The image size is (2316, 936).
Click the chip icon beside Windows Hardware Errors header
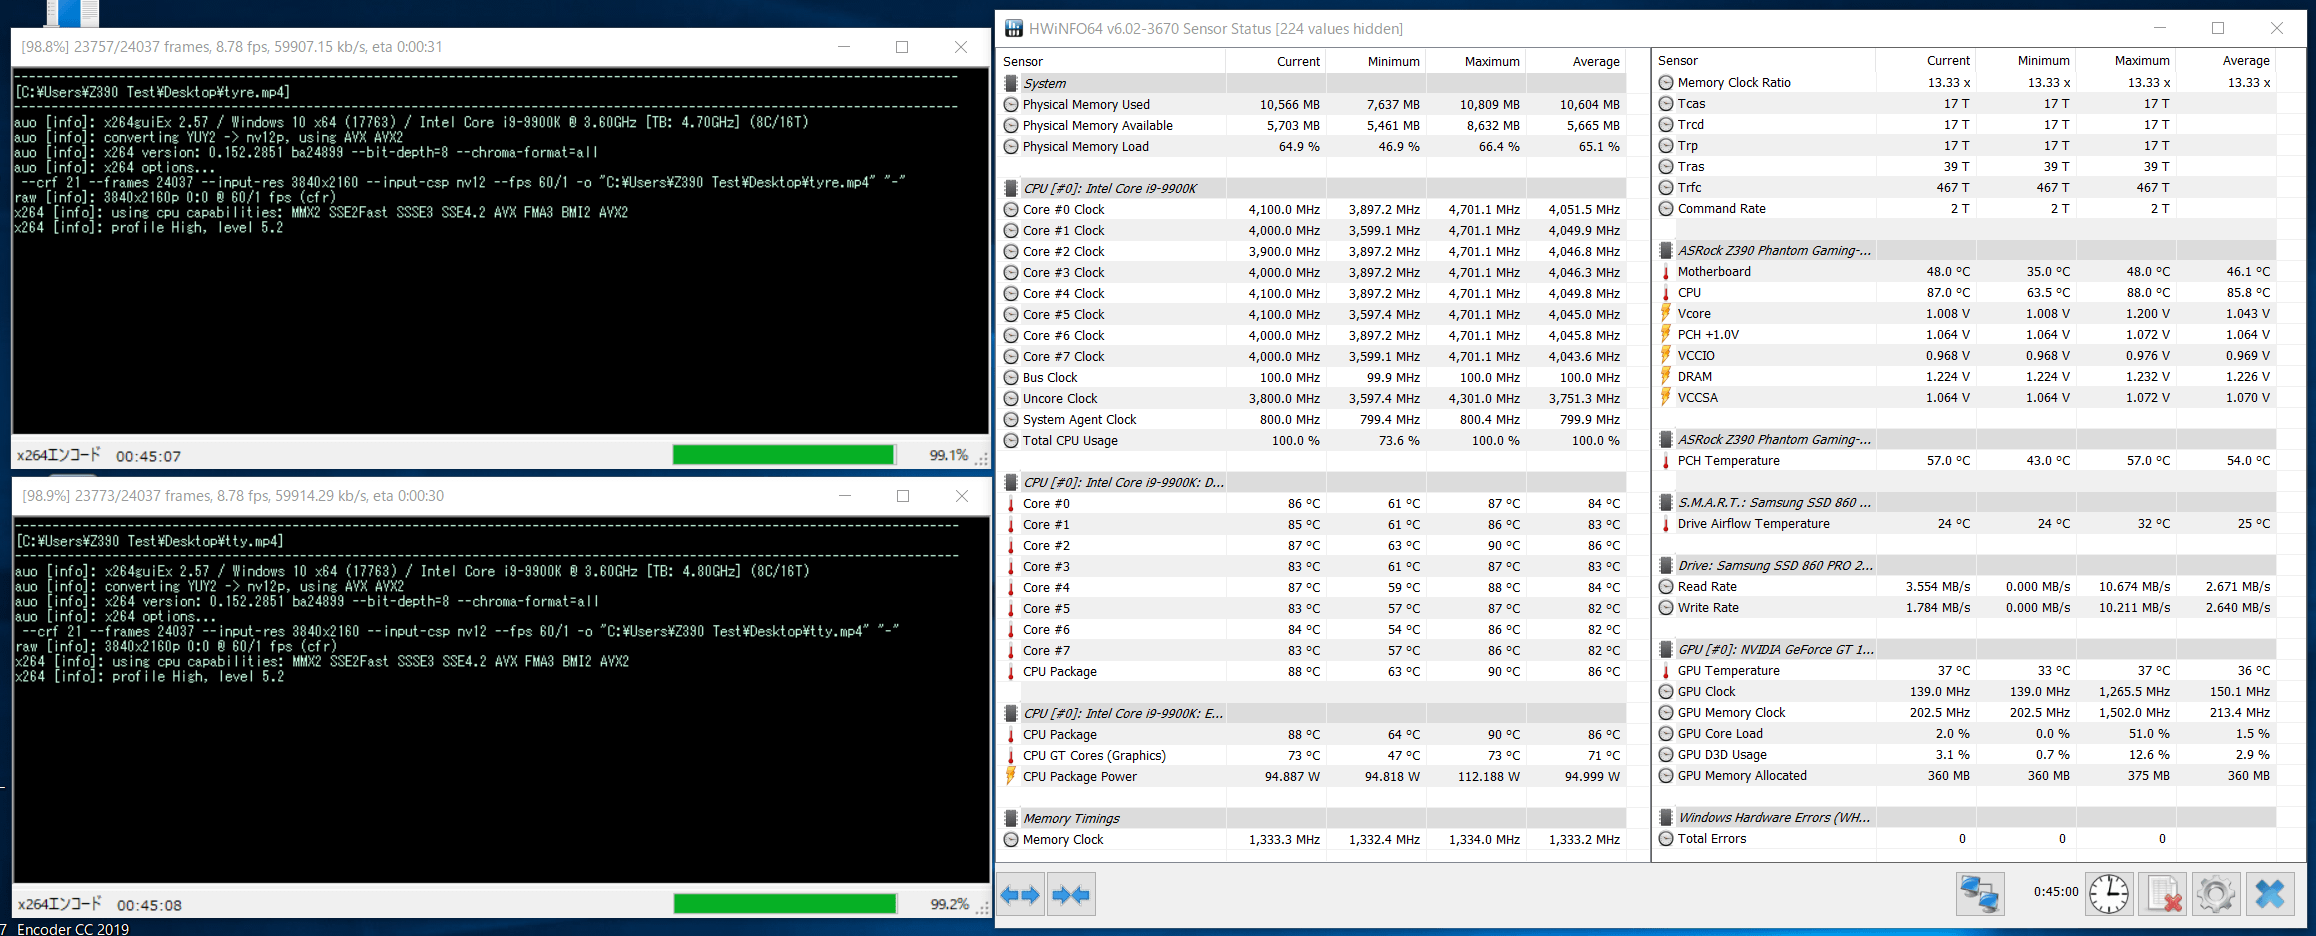coord(1666,817)
